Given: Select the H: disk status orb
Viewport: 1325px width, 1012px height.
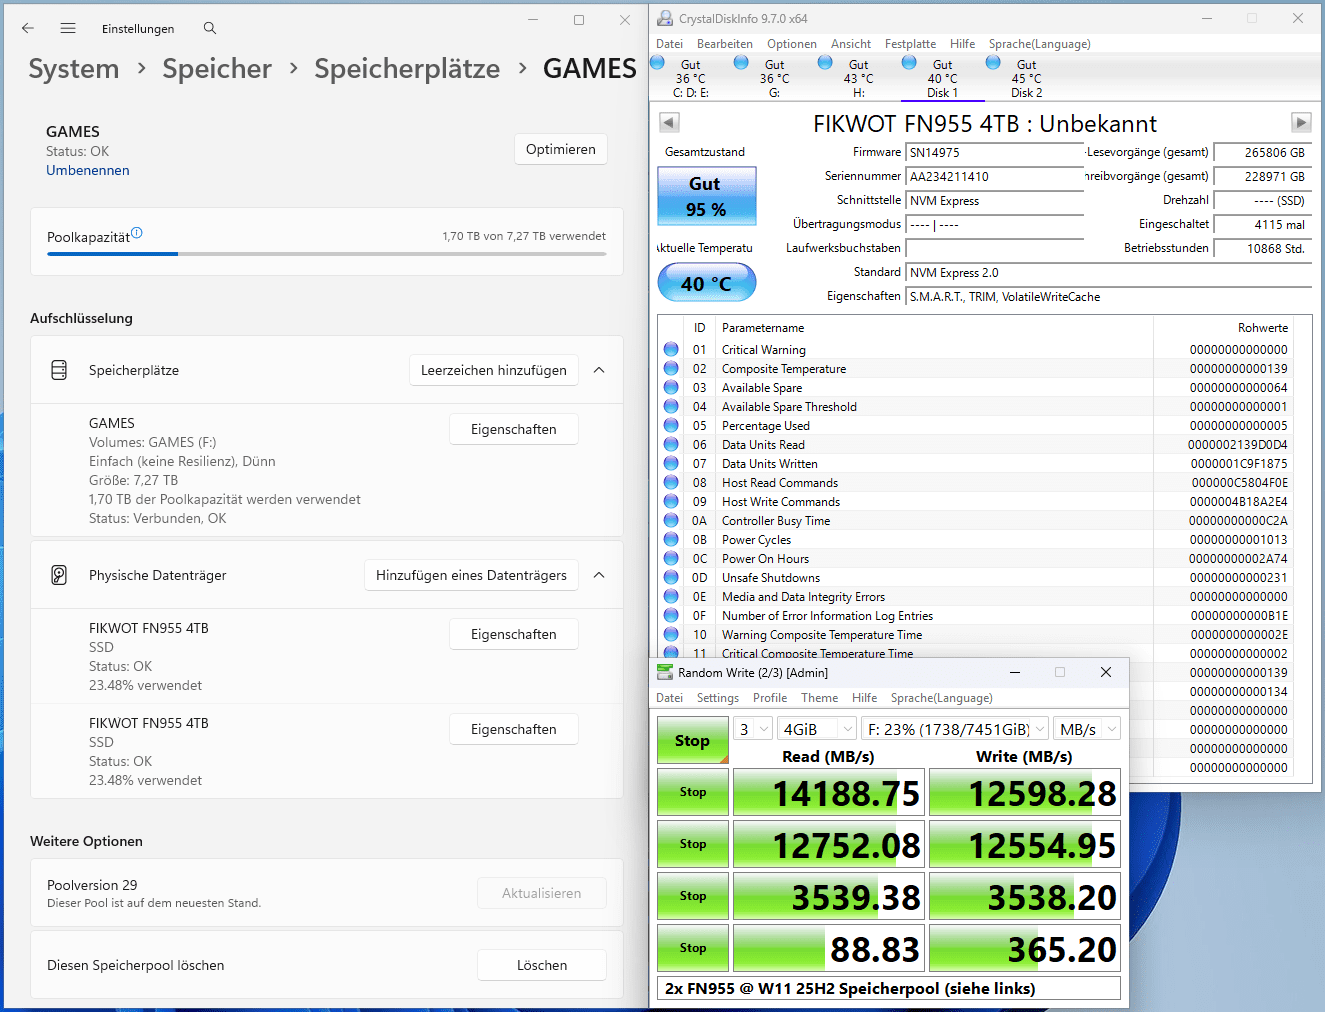Looking at the screenshot, I should [825, 62].
